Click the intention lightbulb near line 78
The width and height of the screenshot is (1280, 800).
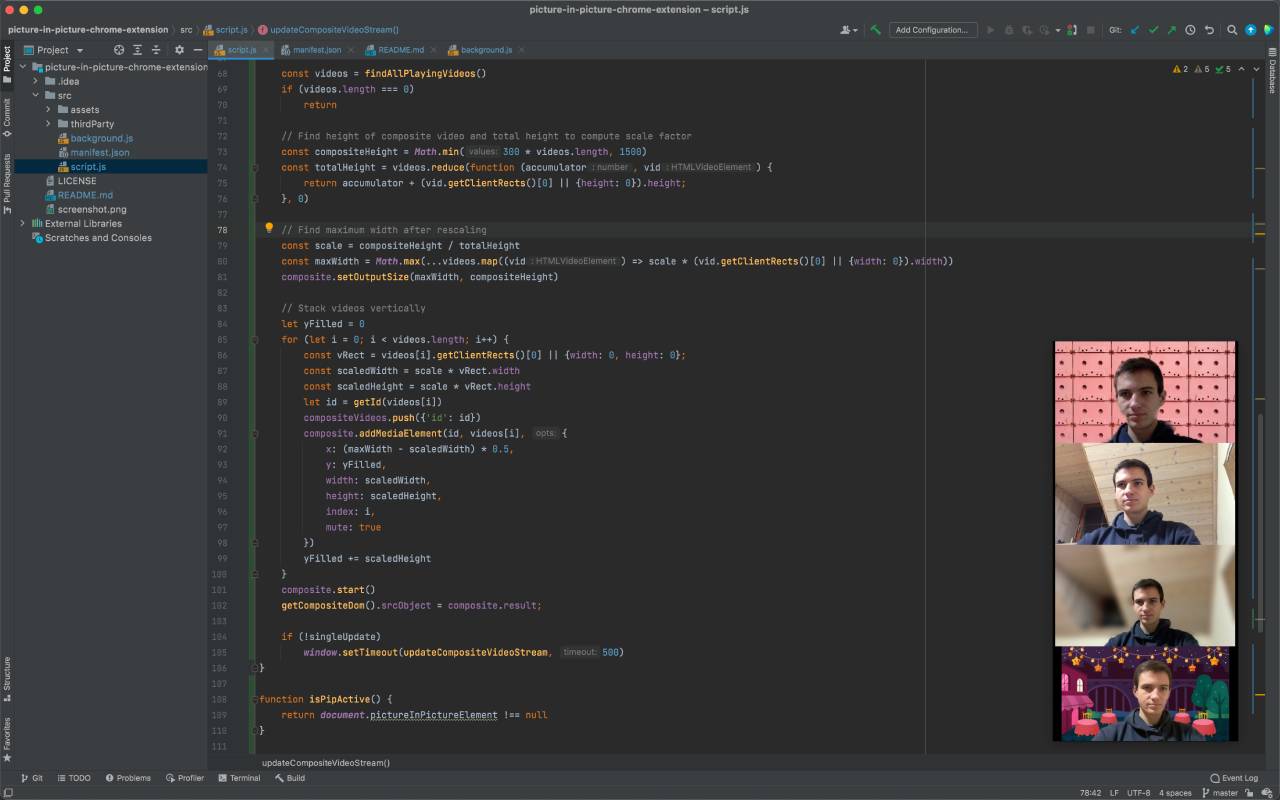point(268,229)
